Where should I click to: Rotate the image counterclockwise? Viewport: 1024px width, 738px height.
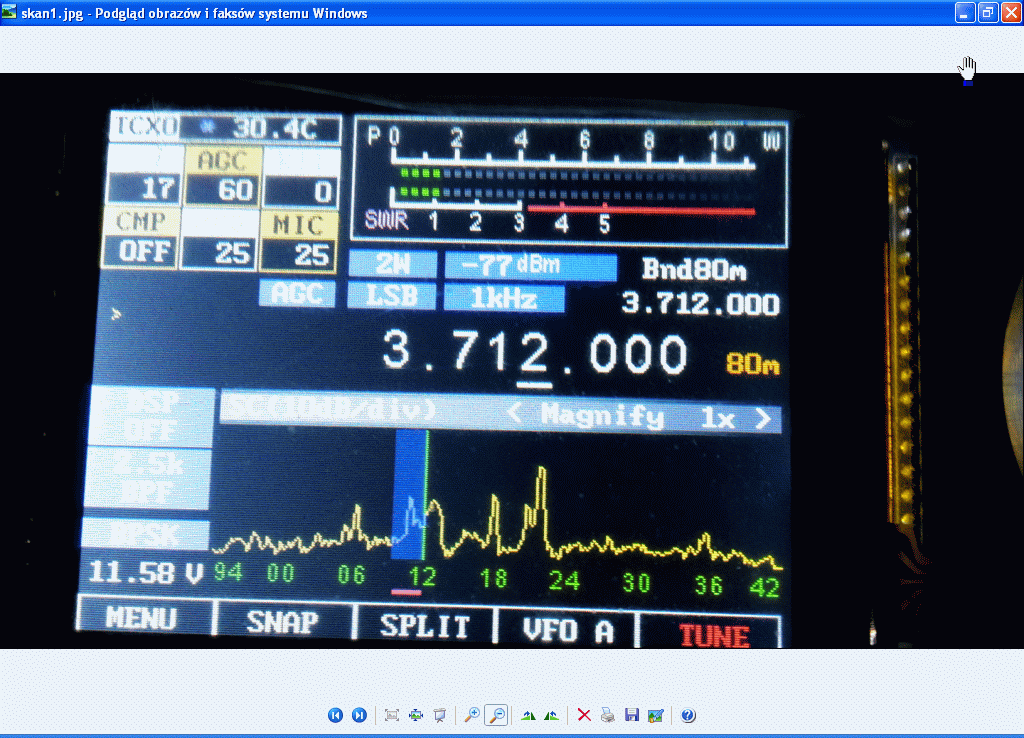point(551,715)
